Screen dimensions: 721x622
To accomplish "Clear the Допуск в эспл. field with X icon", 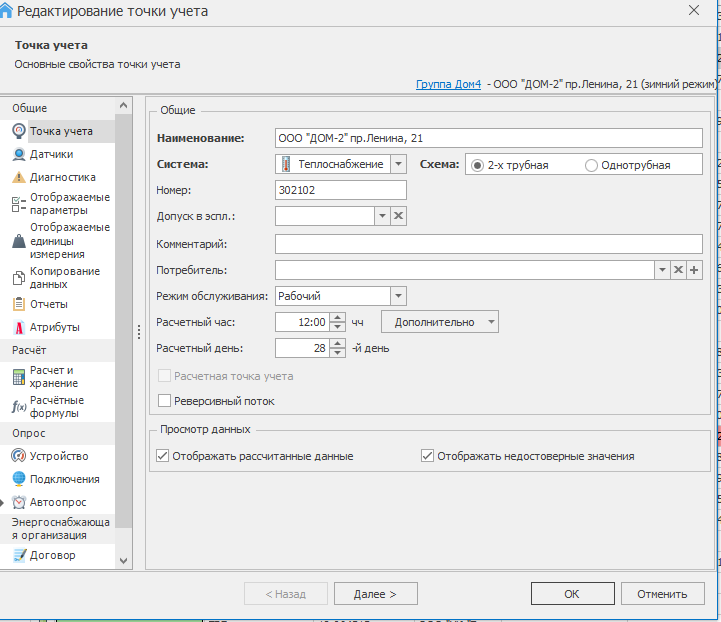I will pos(397,216).
